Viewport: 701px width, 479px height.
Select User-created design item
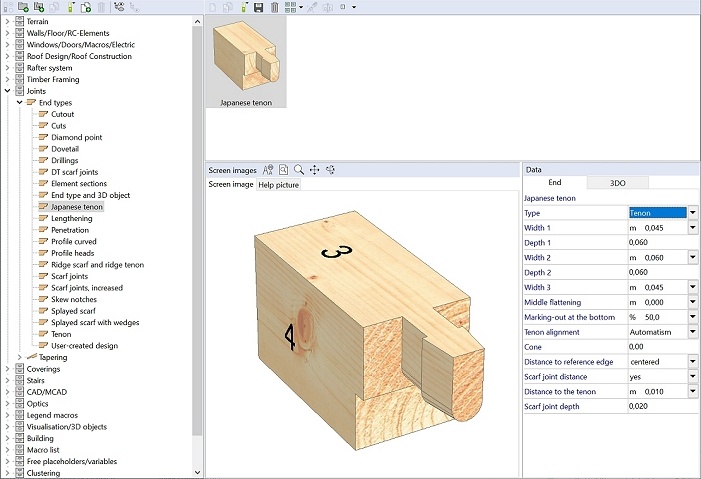pyautogui.click(x=84, y=346)
